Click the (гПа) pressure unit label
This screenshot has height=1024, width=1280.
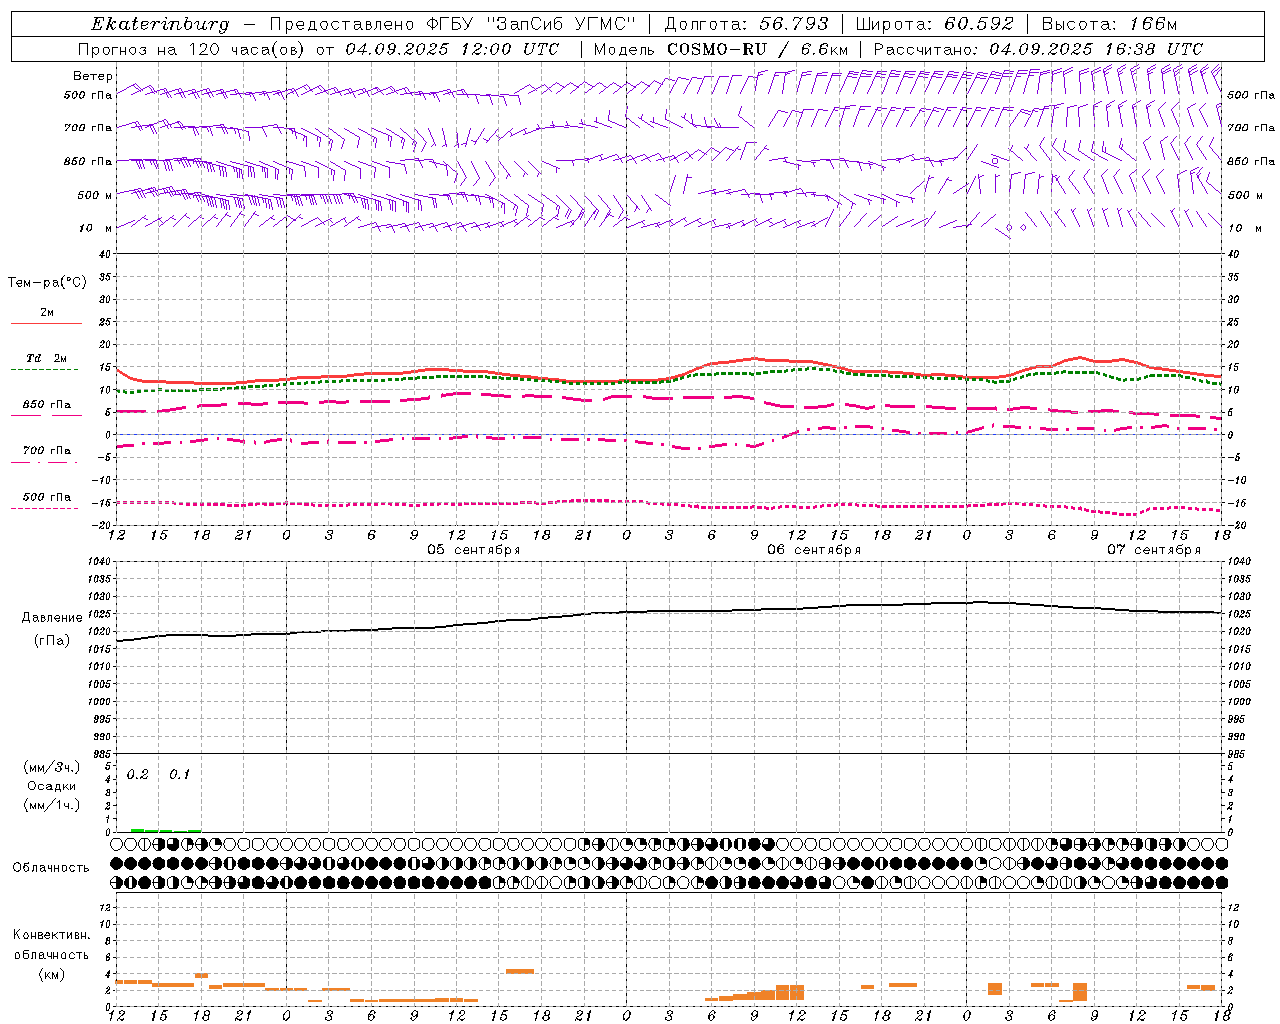point(52,641)
